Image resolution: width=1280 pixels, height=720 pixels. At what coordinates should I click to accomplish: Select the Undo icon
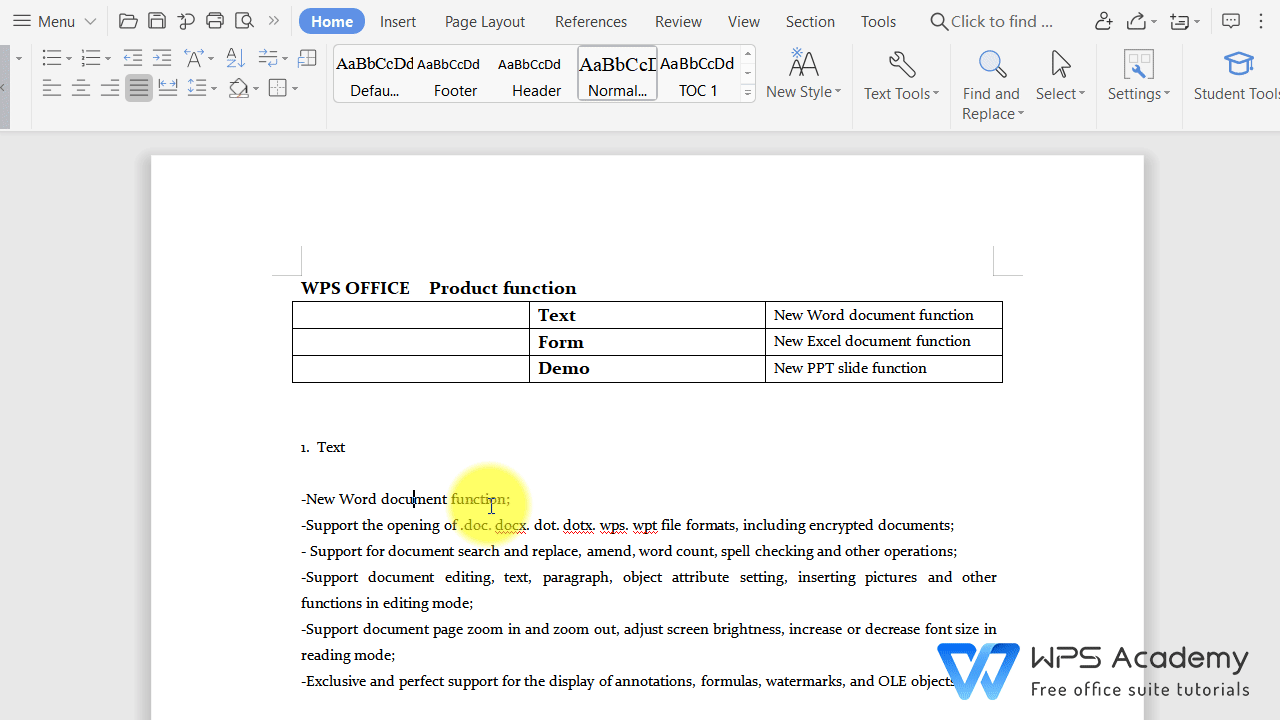[x=185, y=20]
